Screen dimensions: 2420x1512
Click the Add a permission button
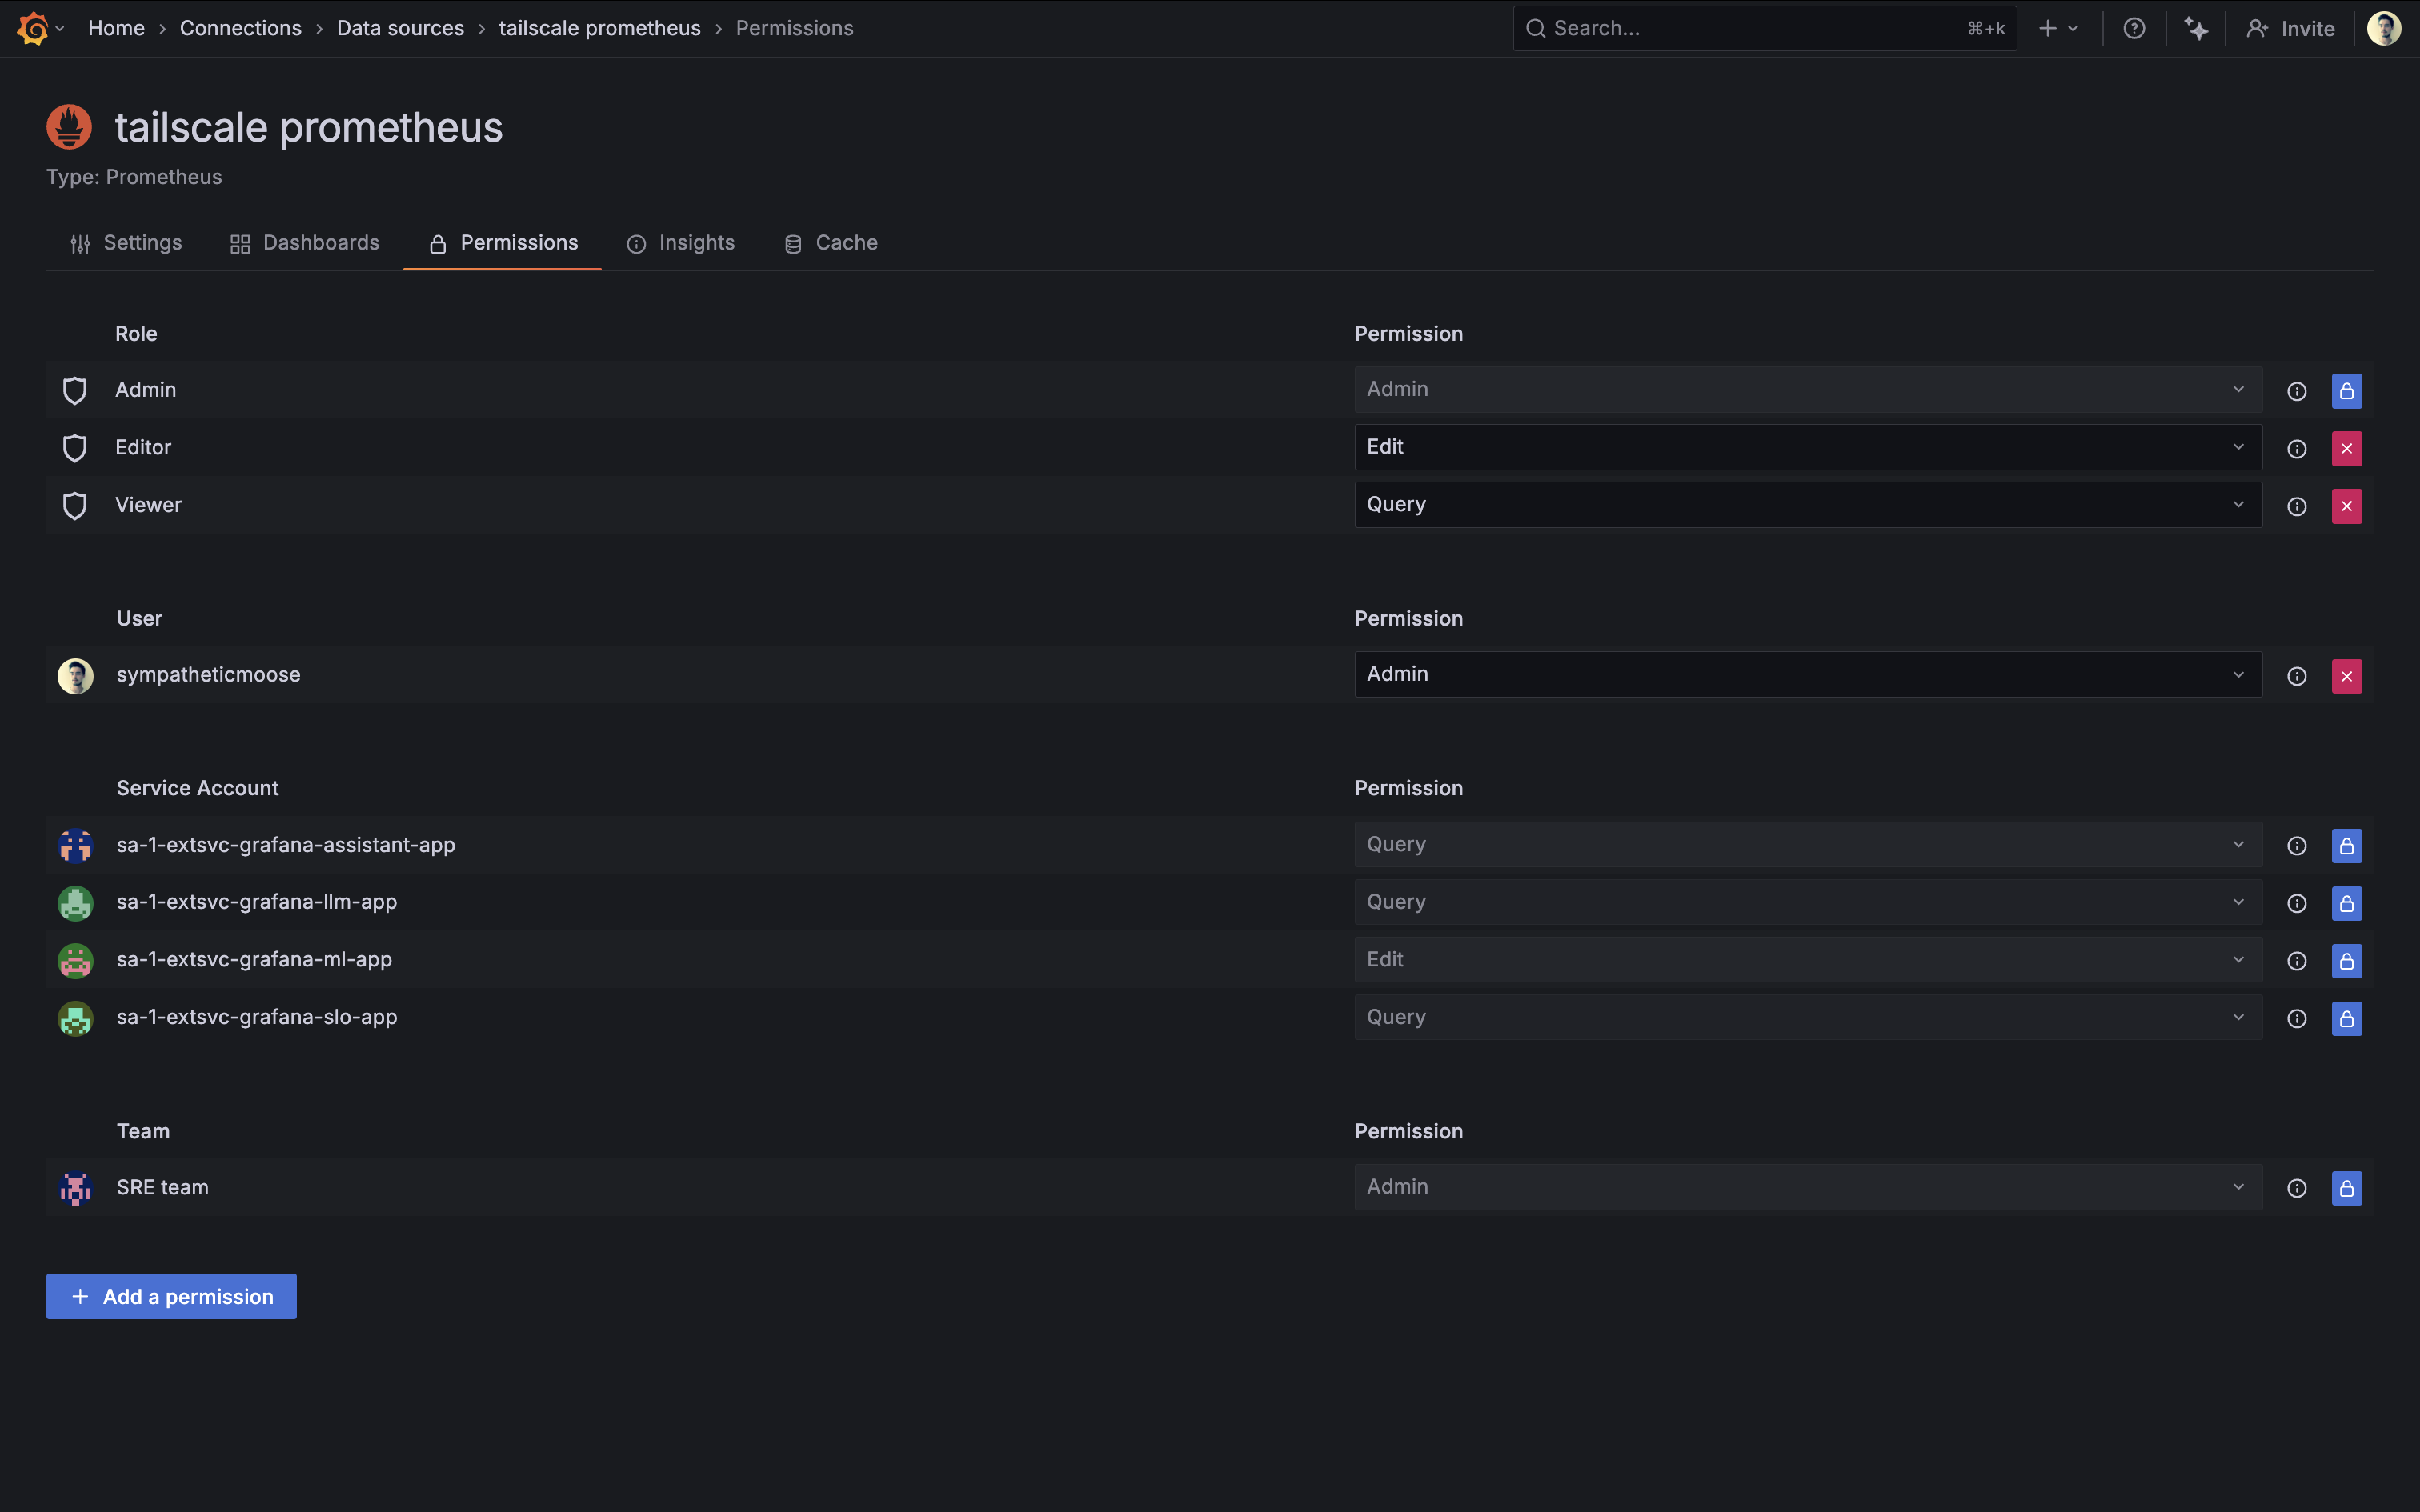click(x=171, y=1296)
